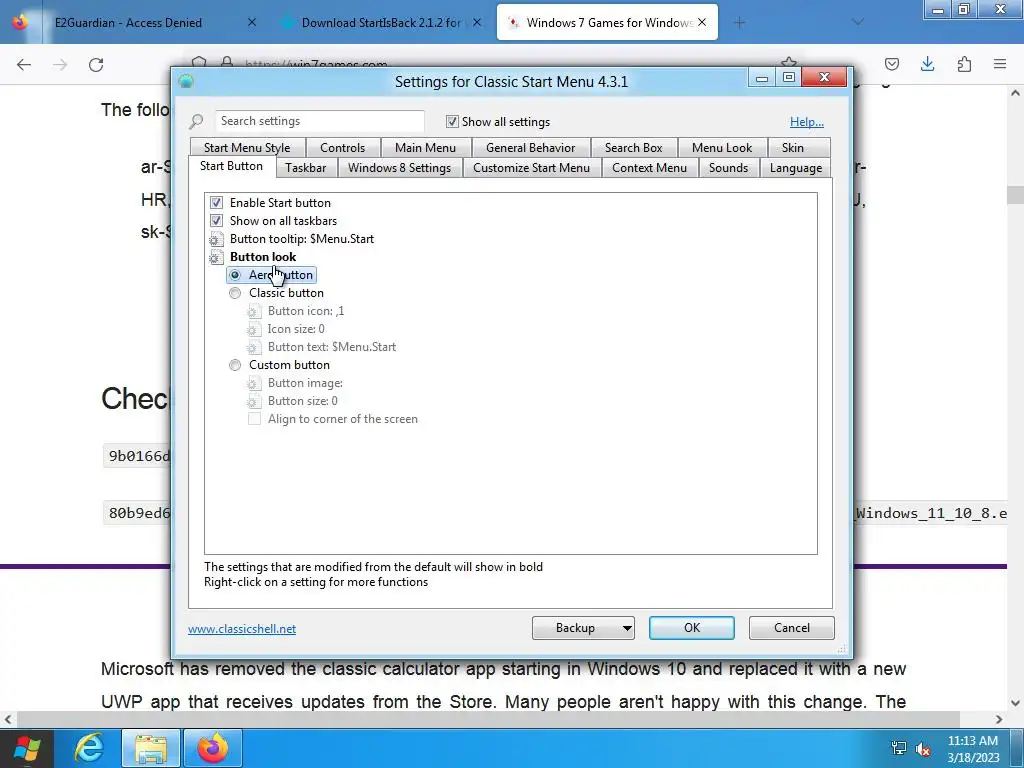Image resolution: width=1024 pixels, height=768 pixels.
Task: Reload the page in Firefox
Action: tap(96, 64)
